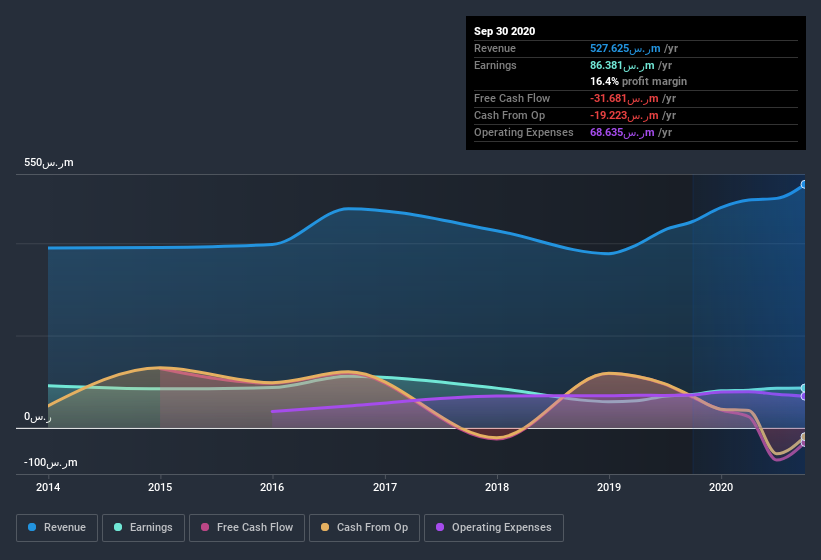Click the 527.625 revenue value
The image size is (821, 560).
(x=625, y=49)
